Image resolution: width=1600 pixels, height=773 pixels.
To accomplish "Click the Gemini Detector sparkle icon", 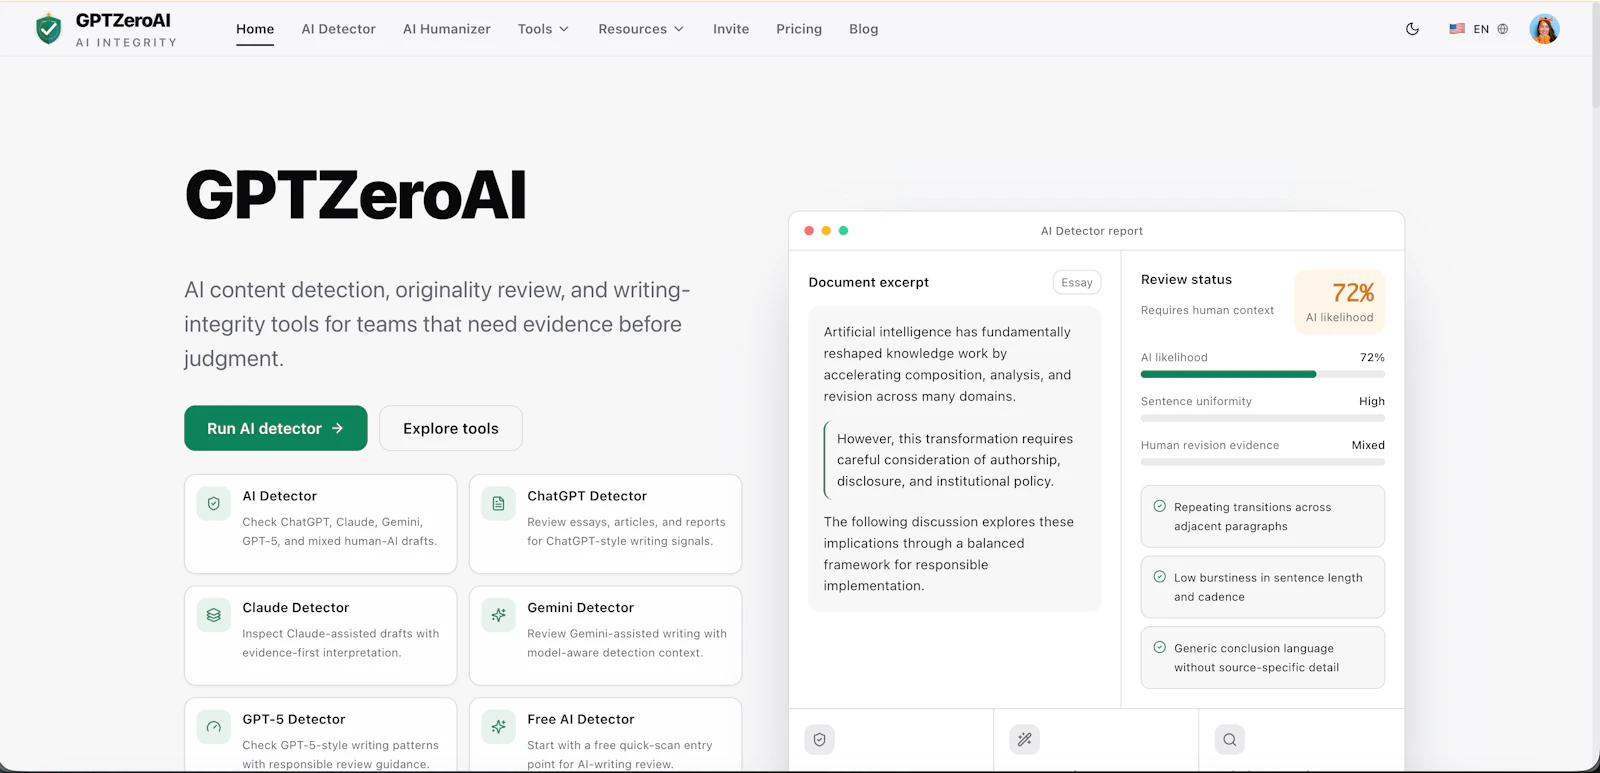I will point(498,616).
